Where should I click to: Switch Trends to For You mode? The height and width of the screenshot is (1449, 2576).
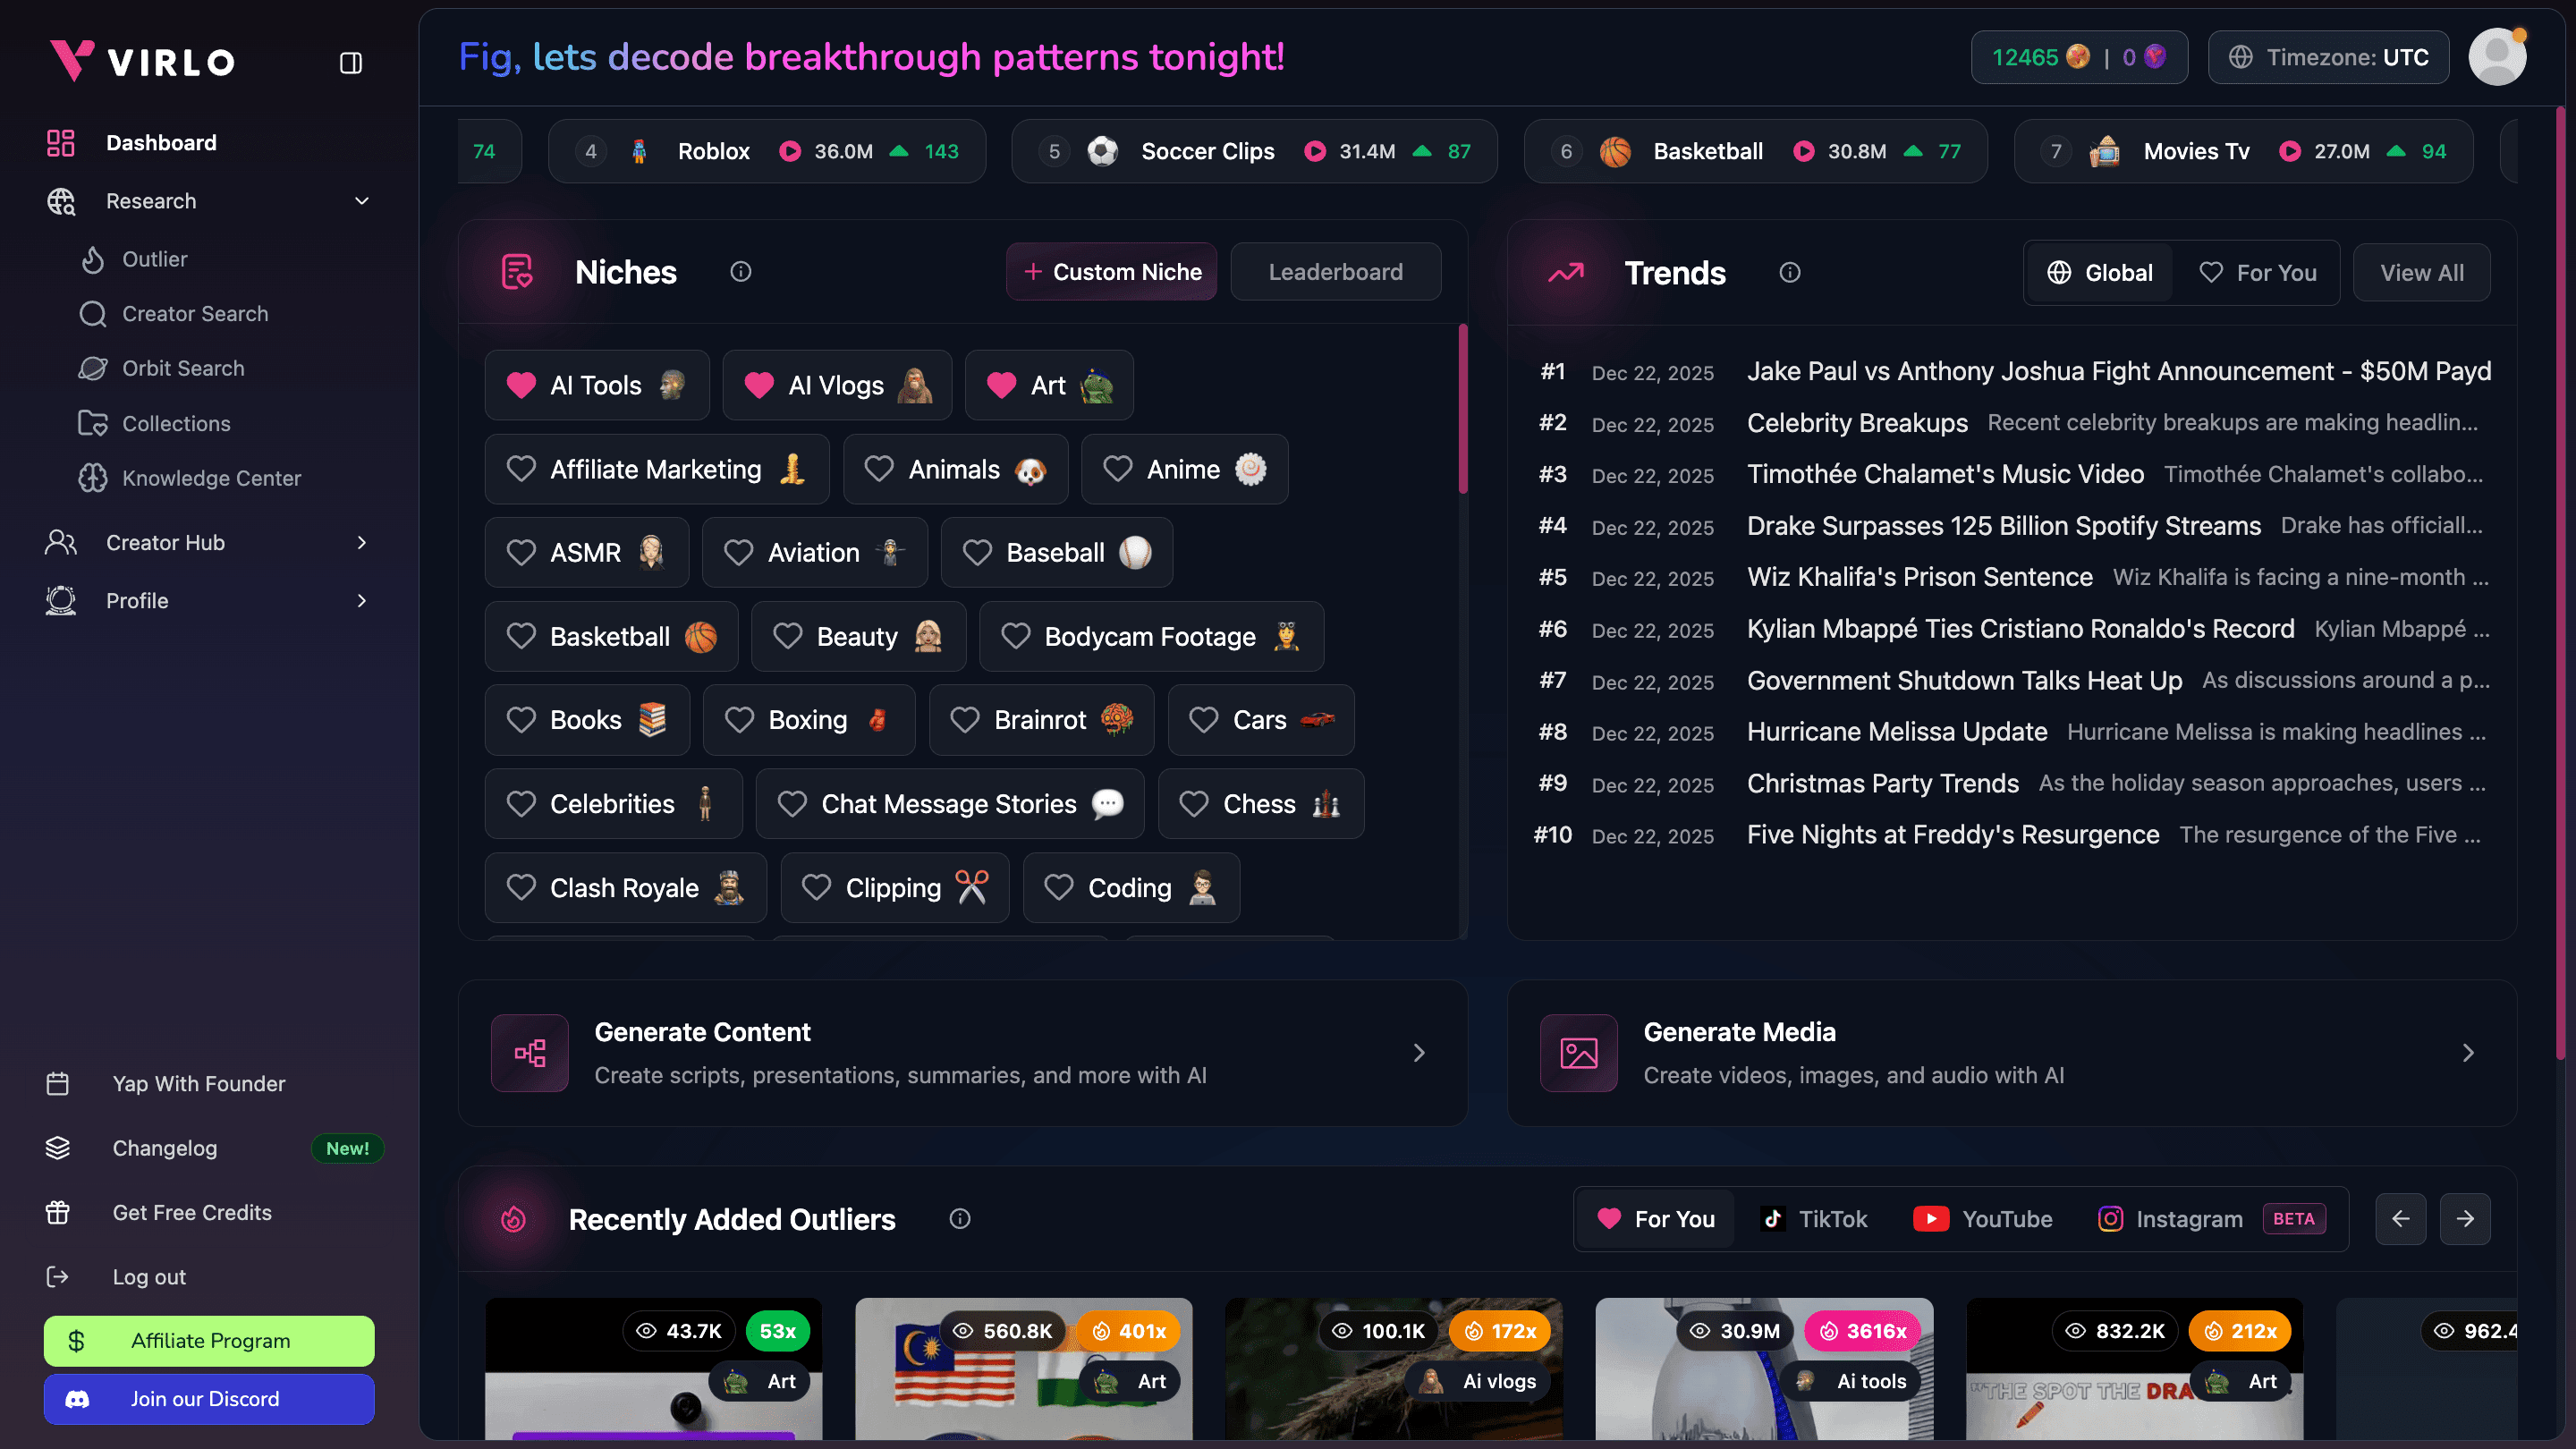(2258, 272)
